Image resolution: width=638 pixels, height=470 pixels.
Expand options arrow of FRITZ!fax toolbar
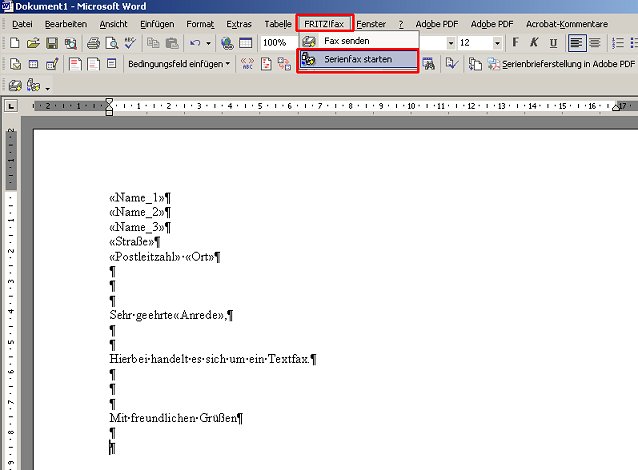(48, 88)
